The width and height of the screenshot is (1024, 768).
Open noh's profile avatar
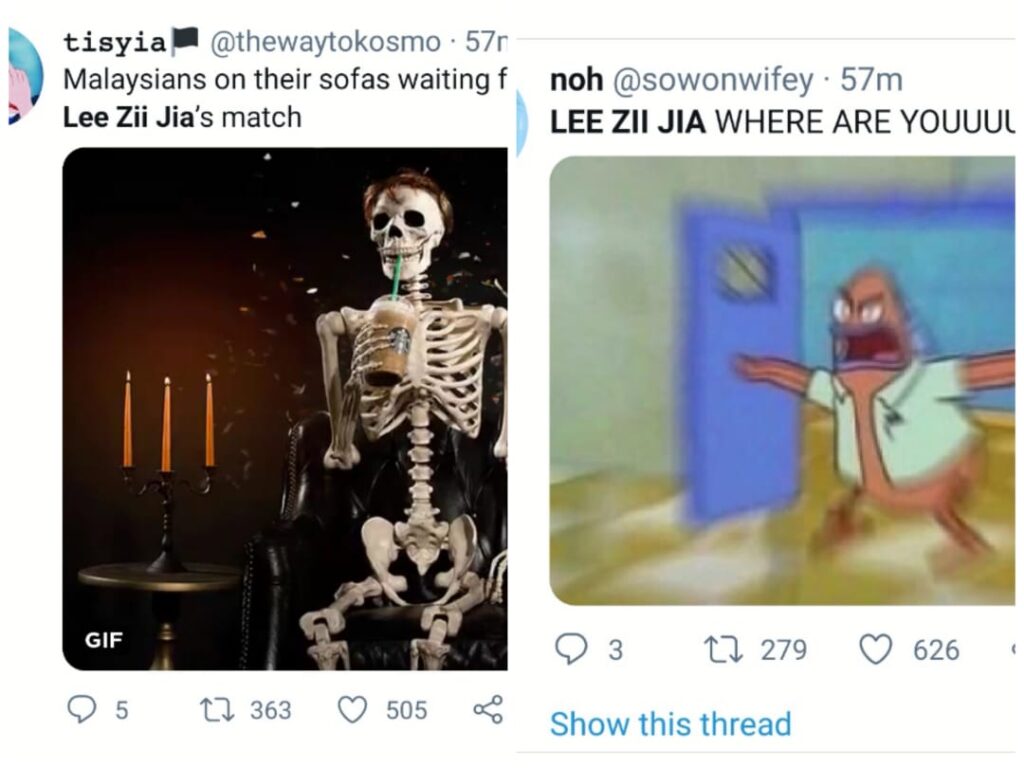521,124
